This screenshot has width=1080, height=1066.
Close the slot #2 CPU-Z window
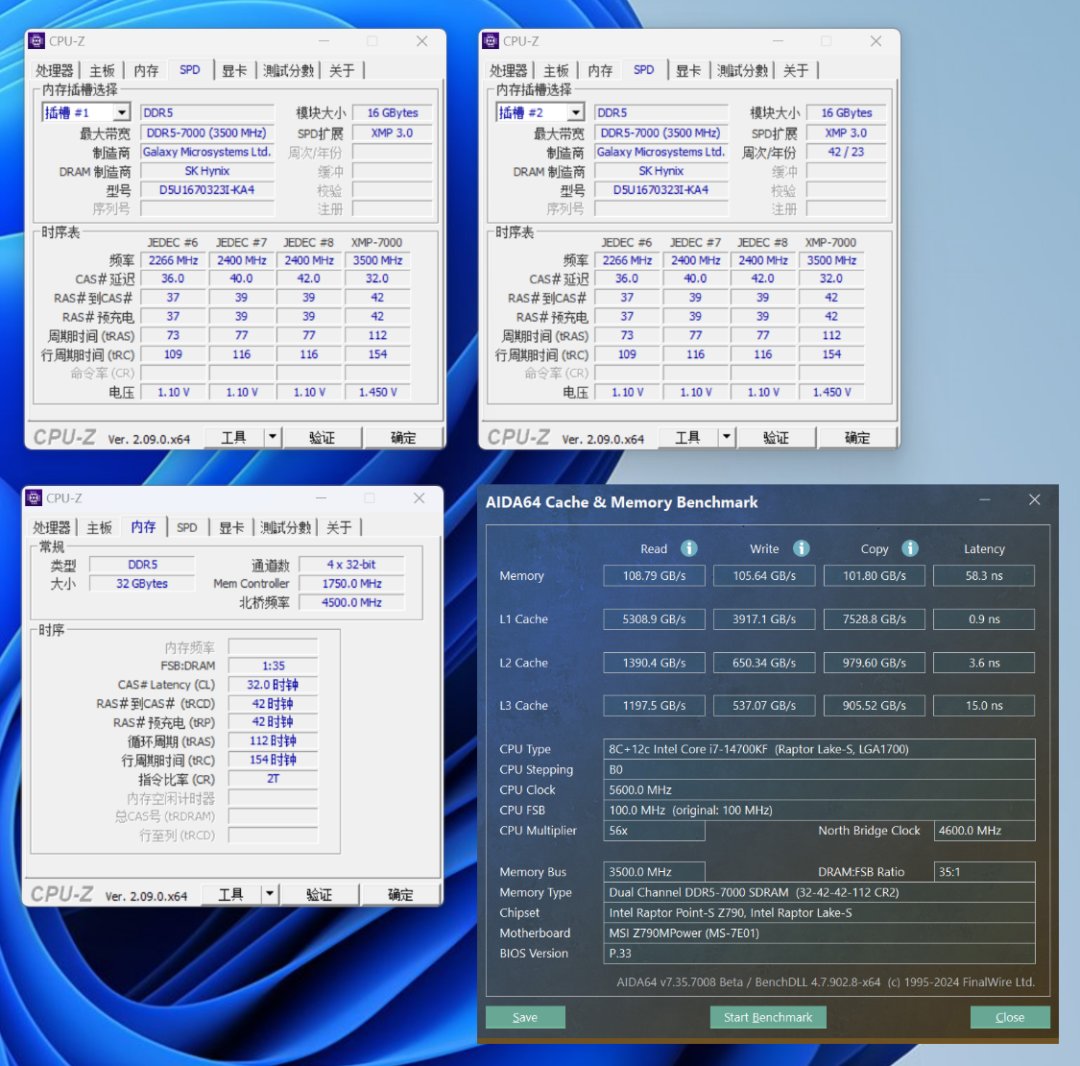point(876,41)
